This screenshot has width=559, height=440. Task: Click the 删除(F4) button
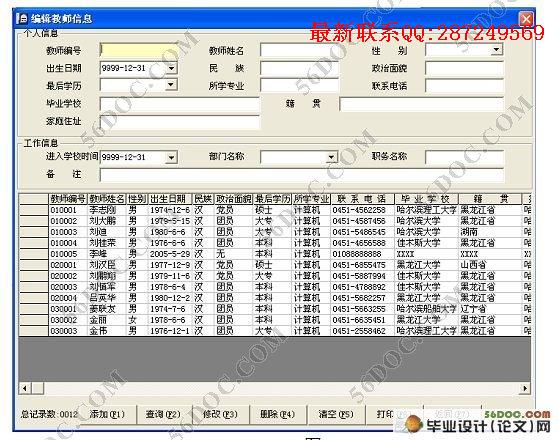[x=278, y=414]
